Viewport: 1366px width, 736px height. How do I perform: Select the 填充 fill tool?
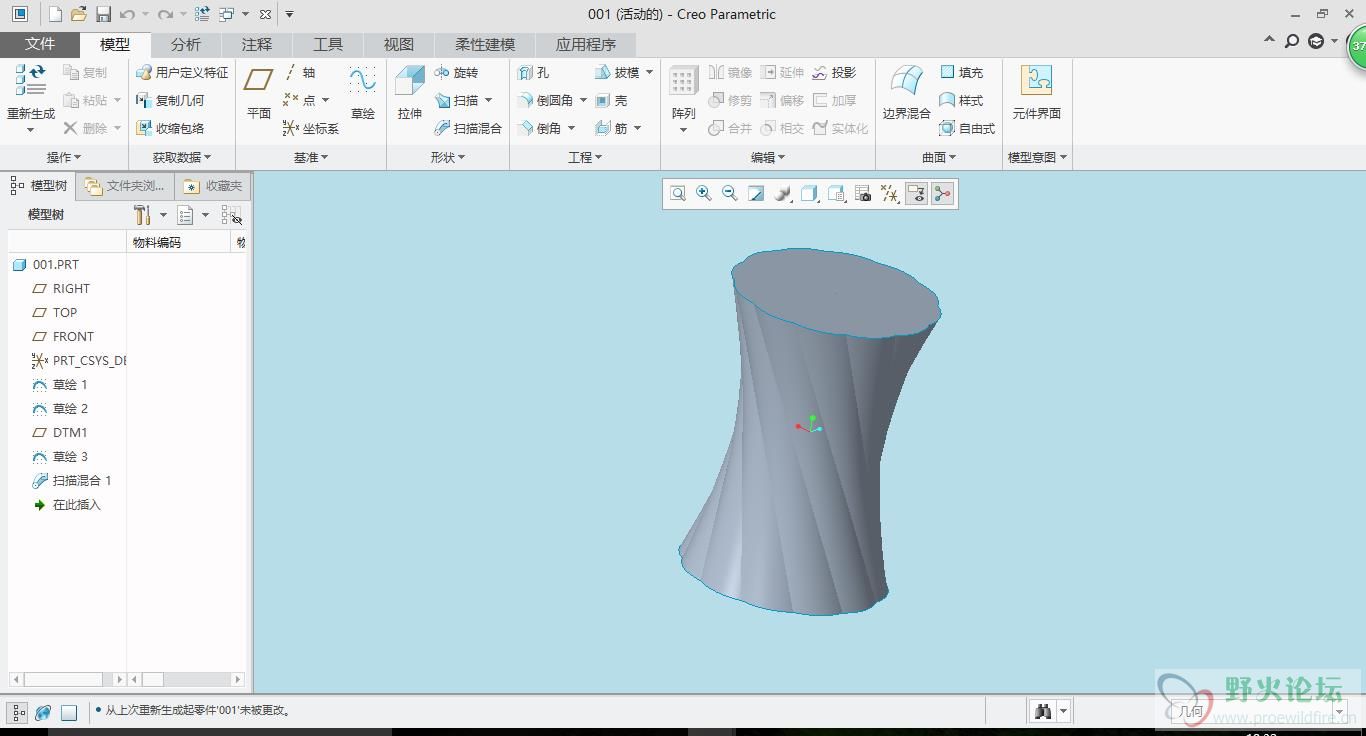[961, 72]
